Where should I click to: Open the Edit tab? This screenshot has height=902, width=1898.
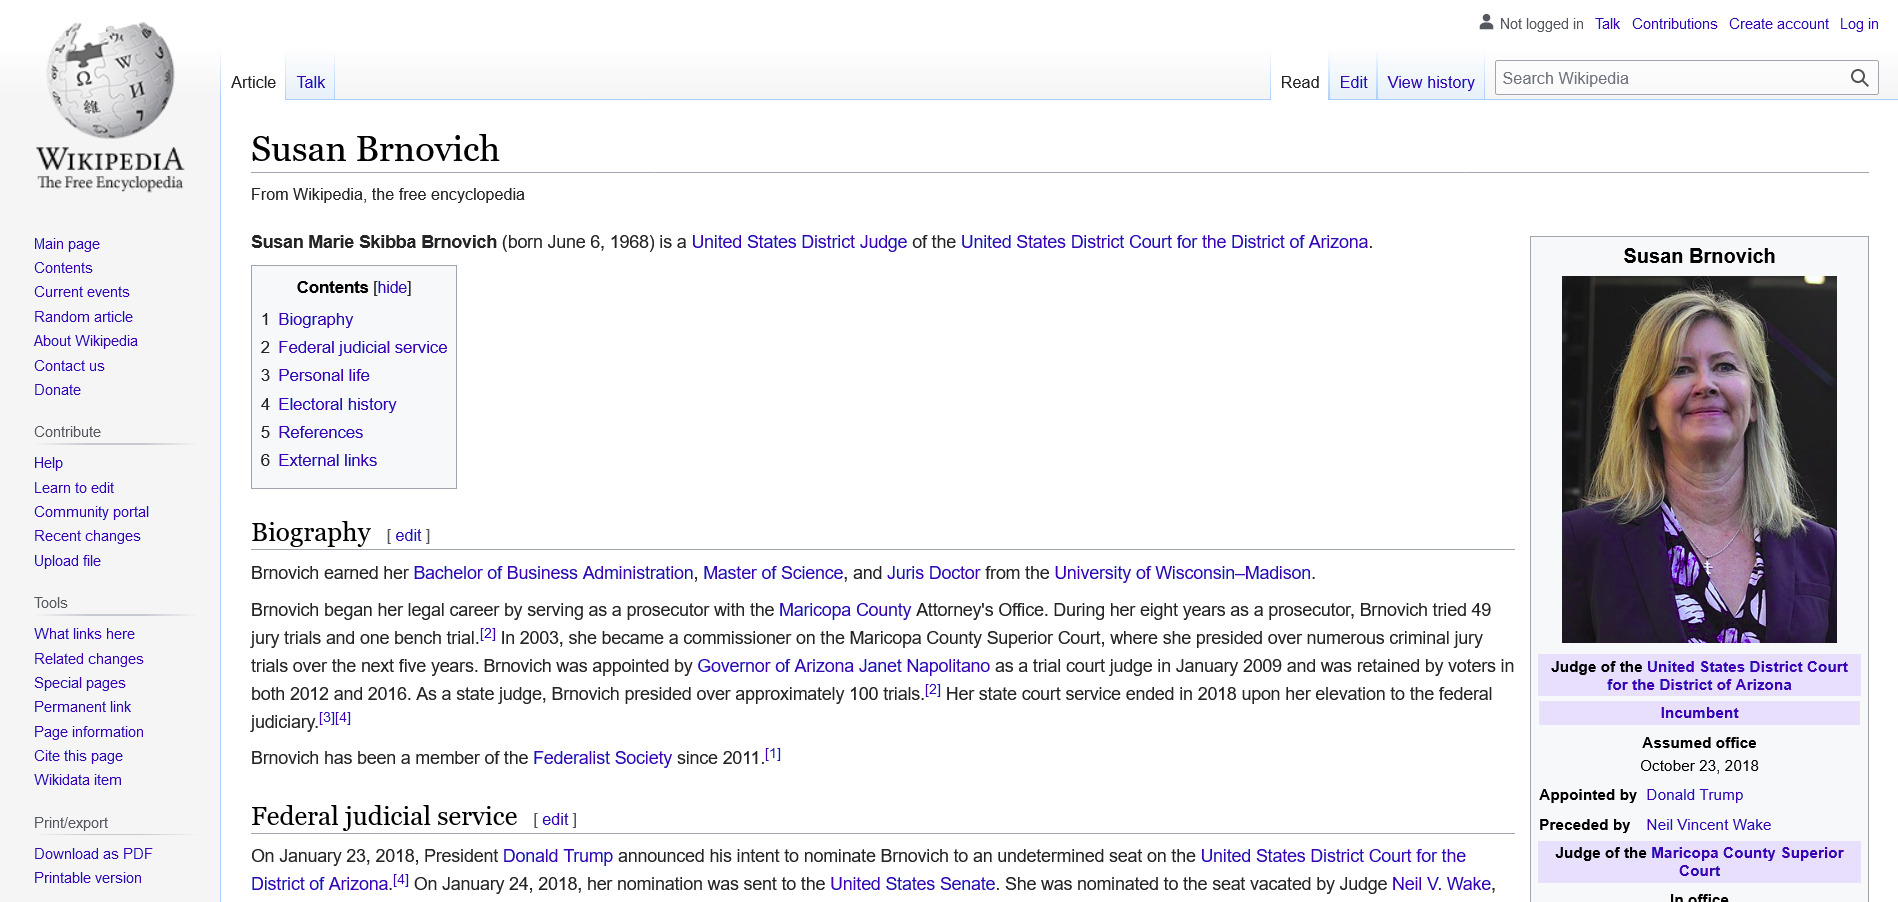point(1353,82)
